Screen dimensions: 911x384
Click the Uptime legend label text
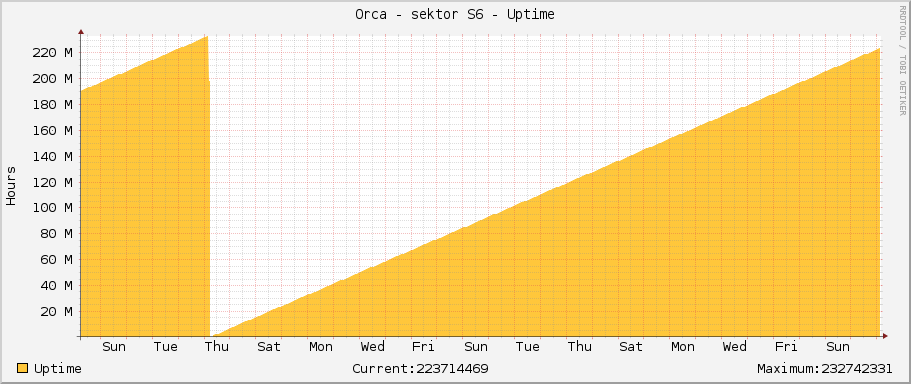(x=58, y=369)
